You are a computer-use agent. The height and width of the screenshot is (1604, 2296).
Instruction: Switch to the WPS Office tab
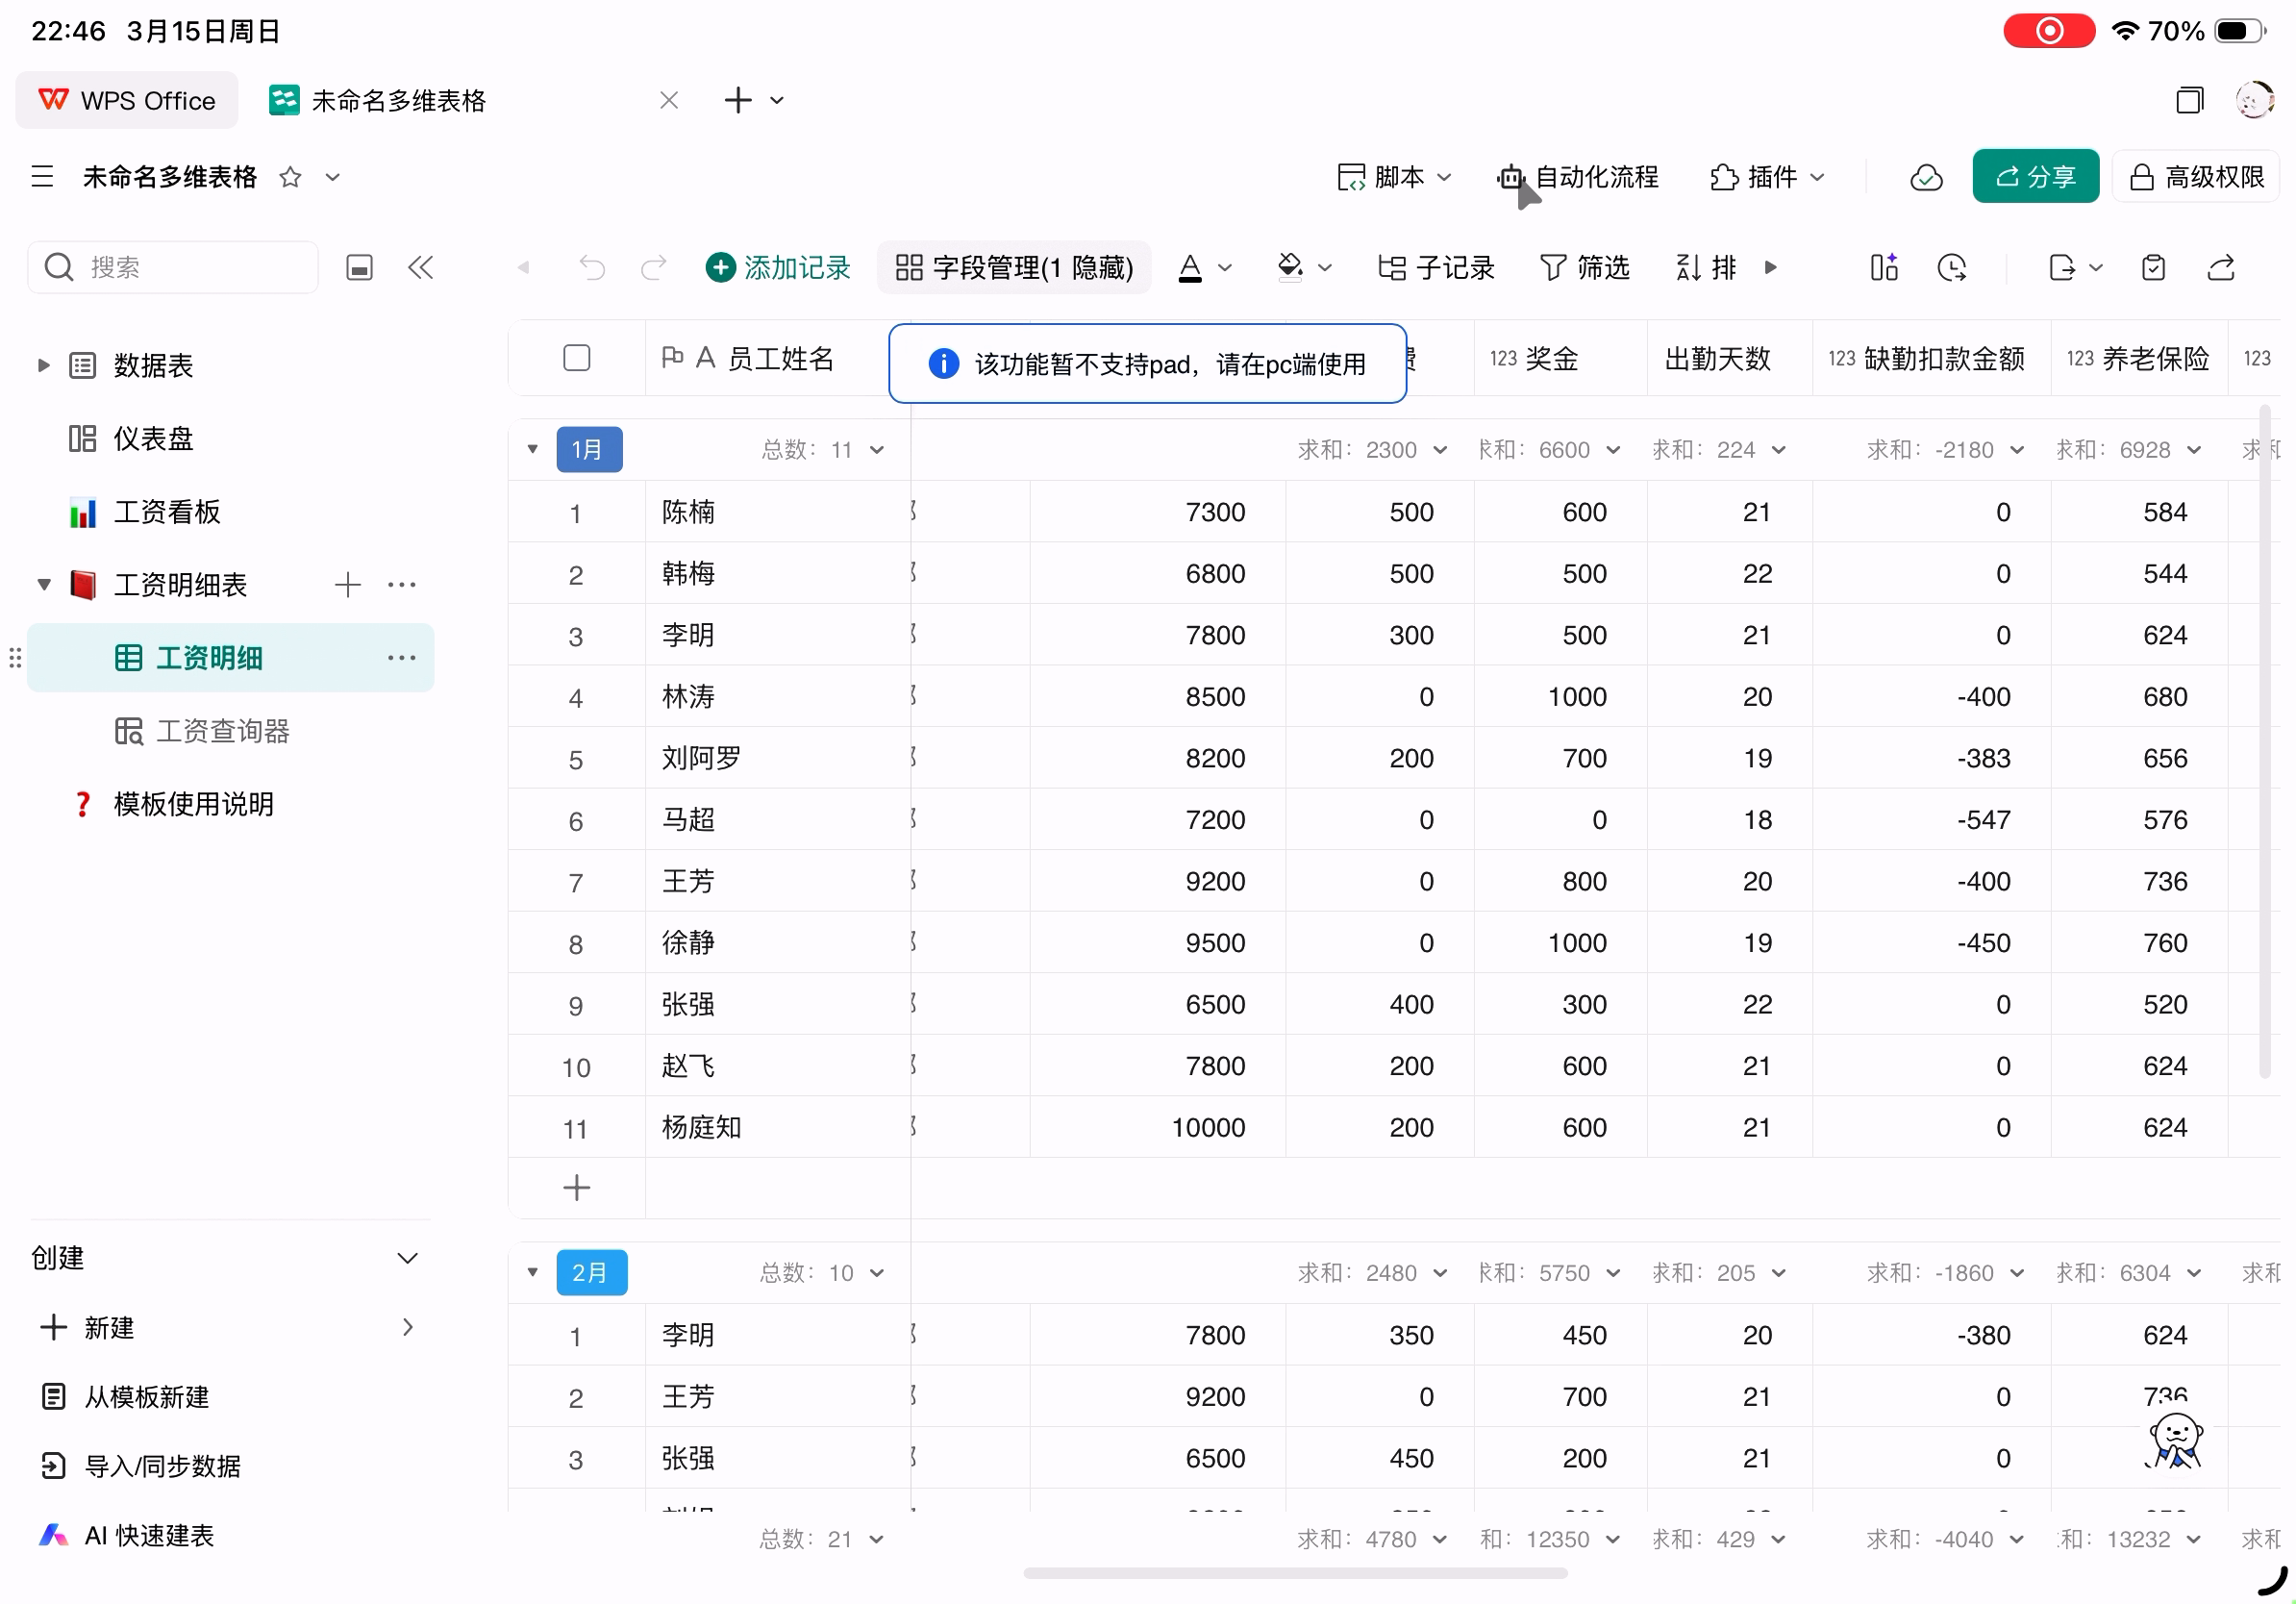click(127, 101)
